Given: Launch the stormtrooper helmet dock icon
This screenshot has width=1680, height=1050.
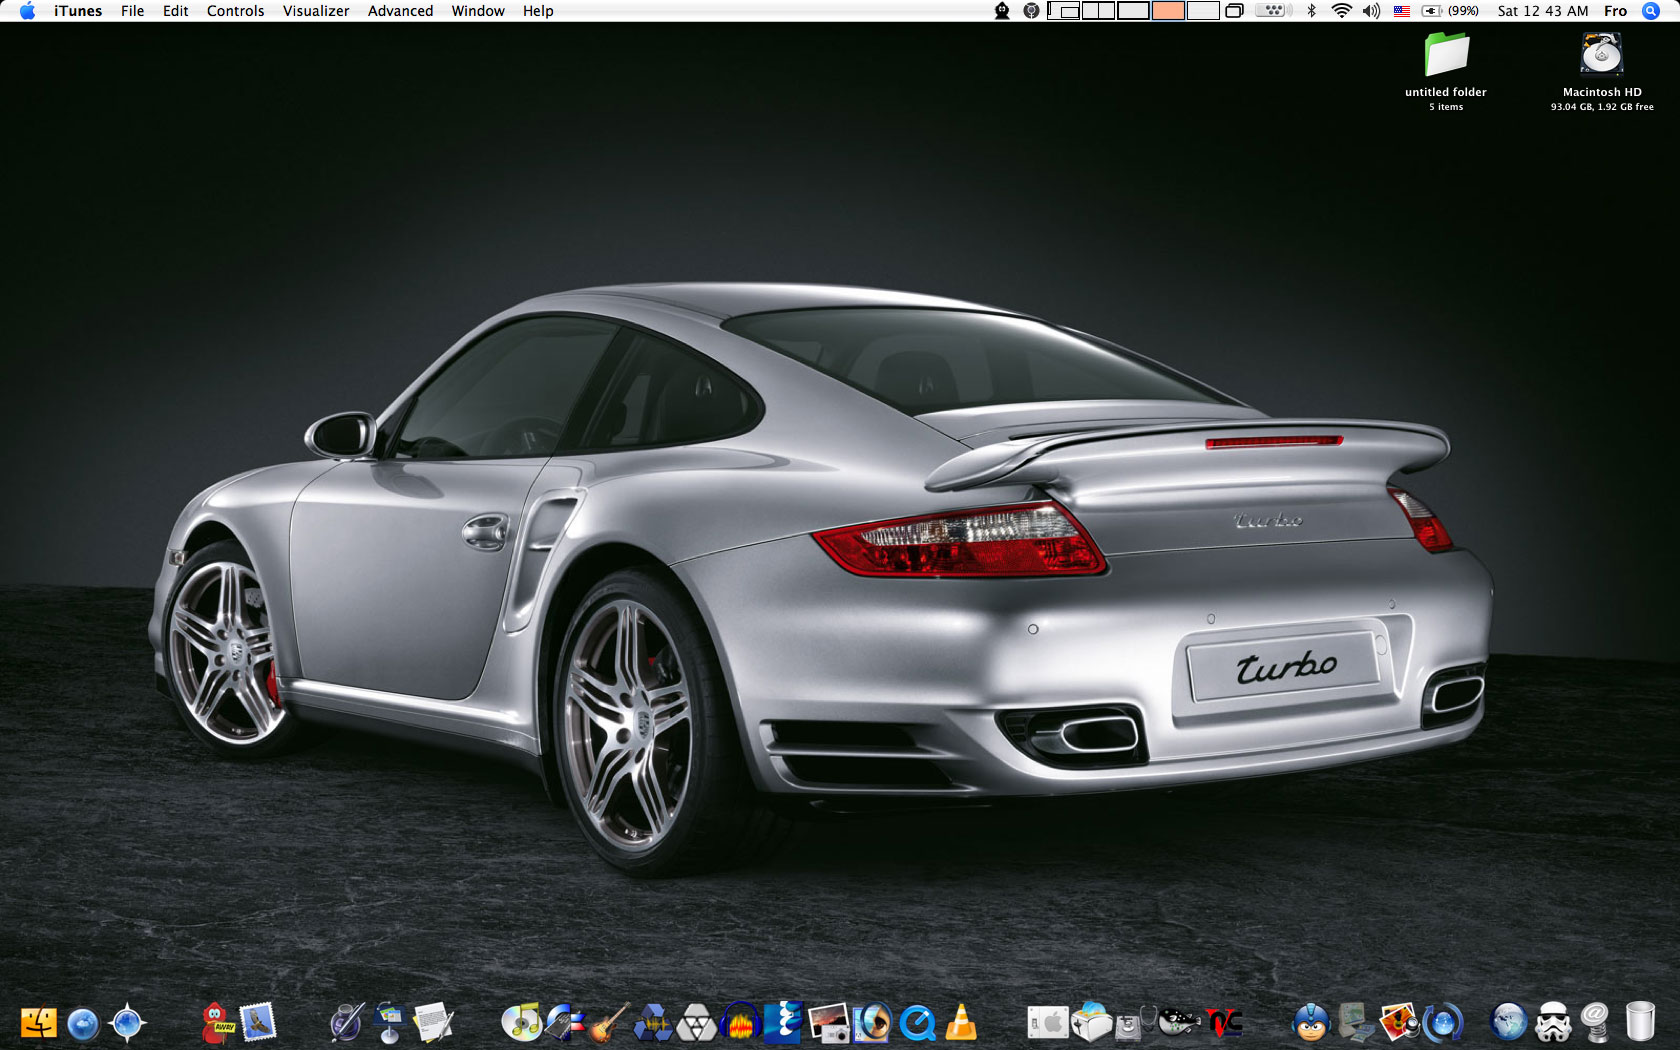Looking at the screenshot, I should (x=1553, y=1023).
